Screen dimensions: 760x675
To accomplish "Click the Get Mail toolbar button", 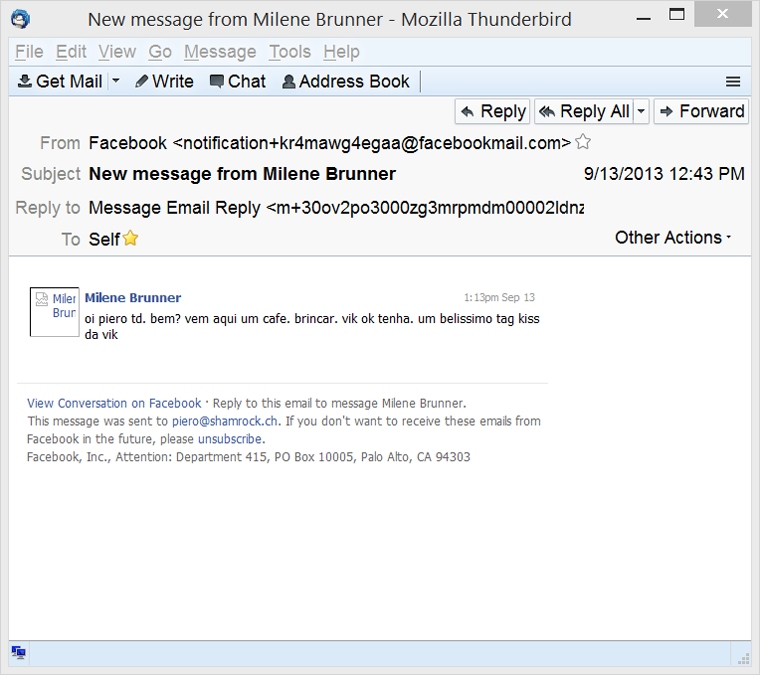I will click(x=61, y=82).
